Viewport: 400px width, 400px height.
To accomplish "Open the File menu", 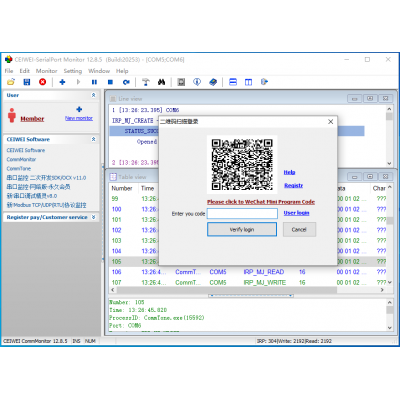I will tap(9, 71).
